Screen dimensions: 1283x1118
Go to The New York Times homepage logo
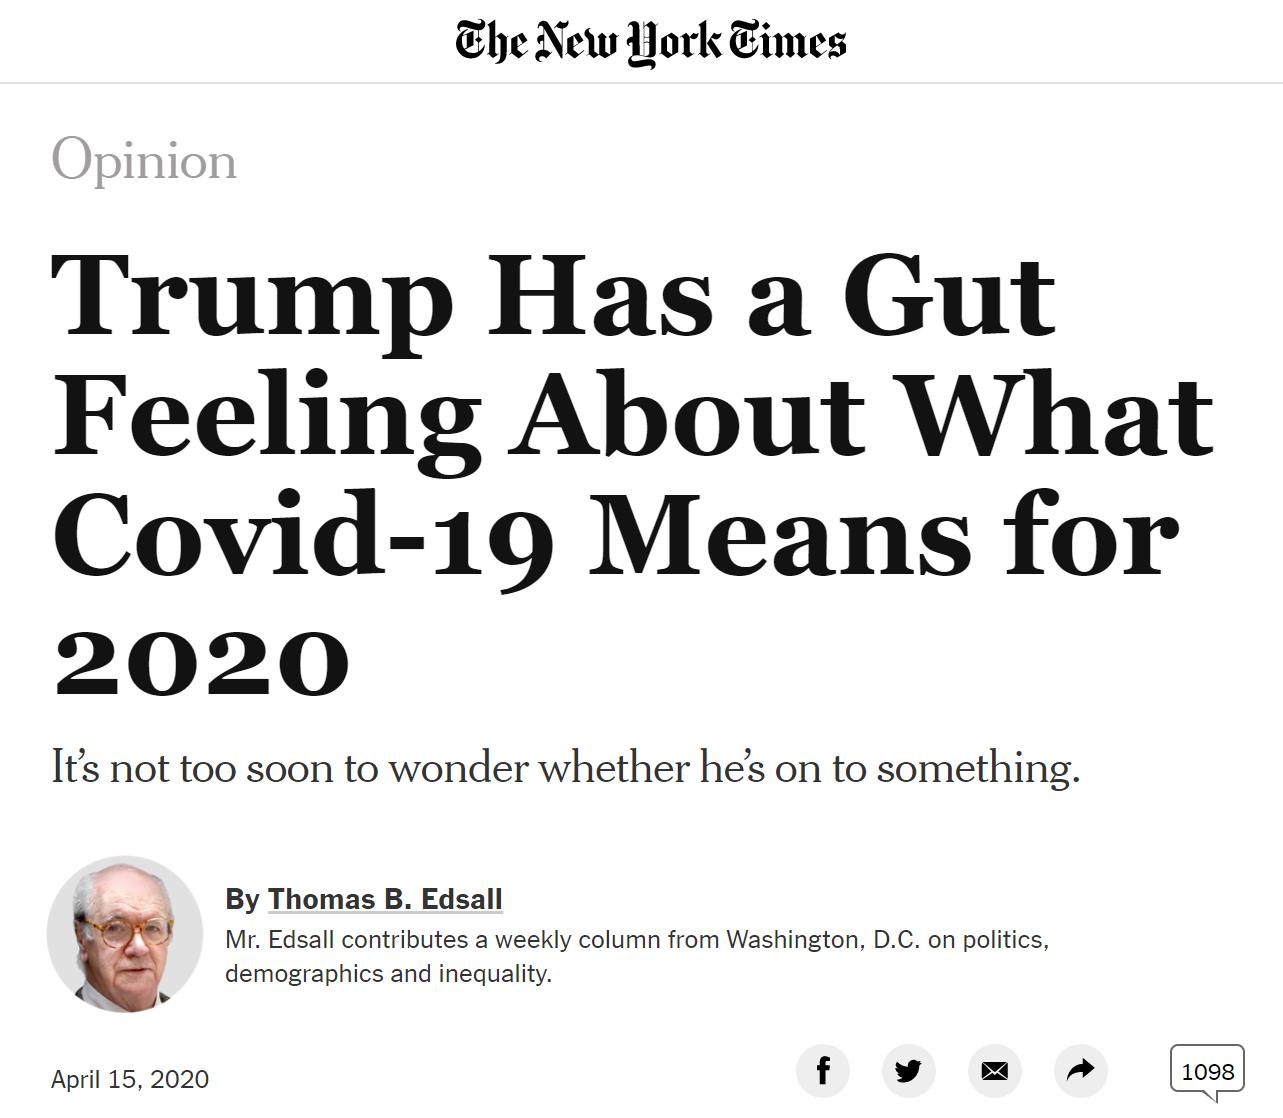pos(651,42)
